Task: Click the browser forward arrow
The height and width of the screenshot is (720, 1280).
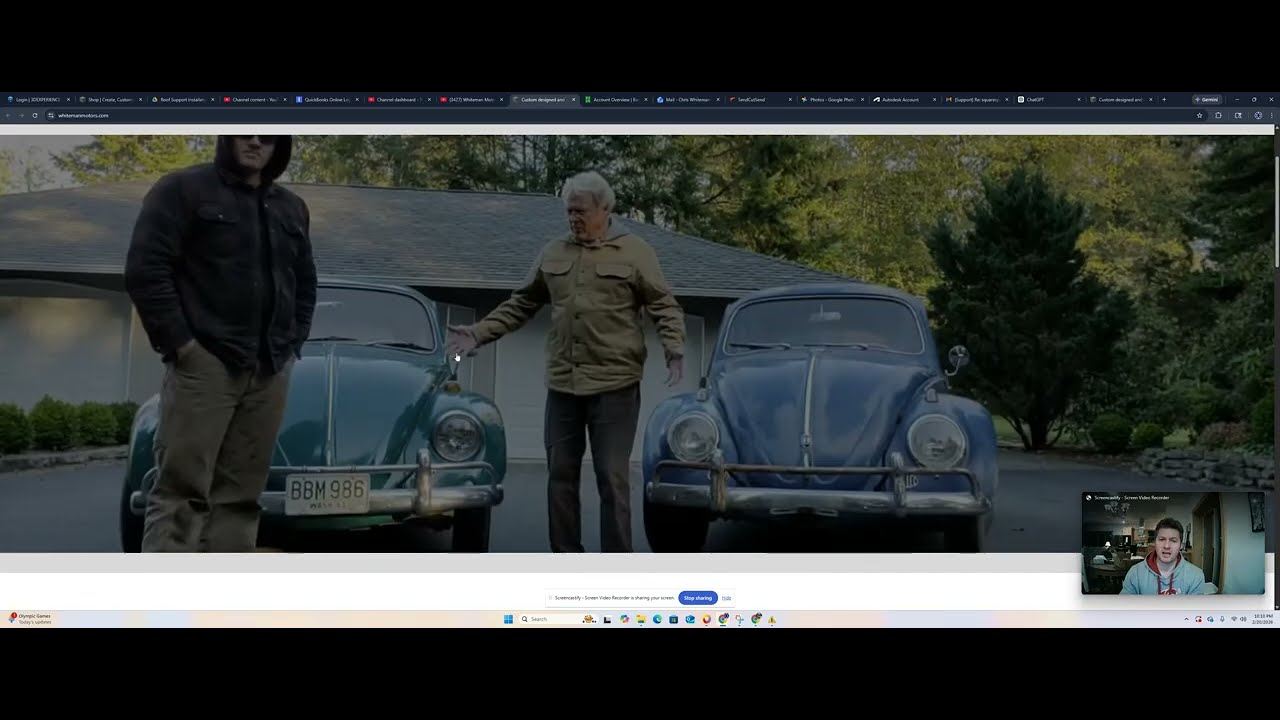Action: [x=21, y=115]
